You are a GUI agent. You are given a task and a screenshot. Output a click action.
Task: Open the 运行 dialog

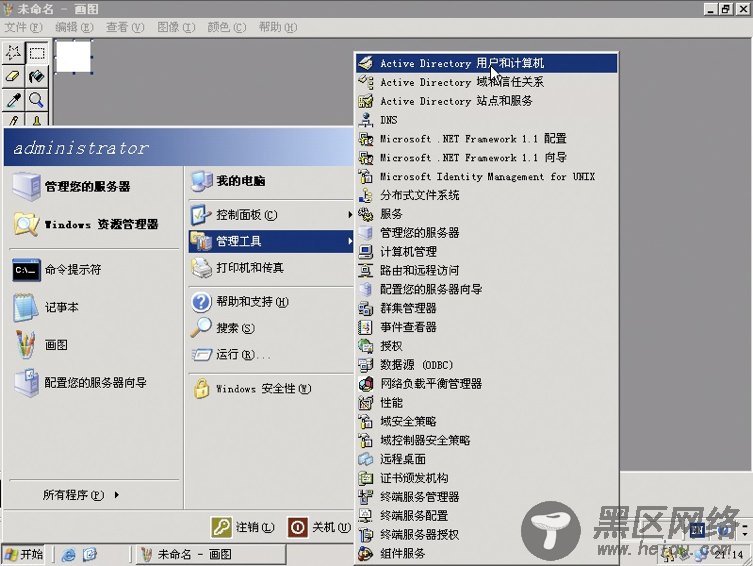click(271, 354)
